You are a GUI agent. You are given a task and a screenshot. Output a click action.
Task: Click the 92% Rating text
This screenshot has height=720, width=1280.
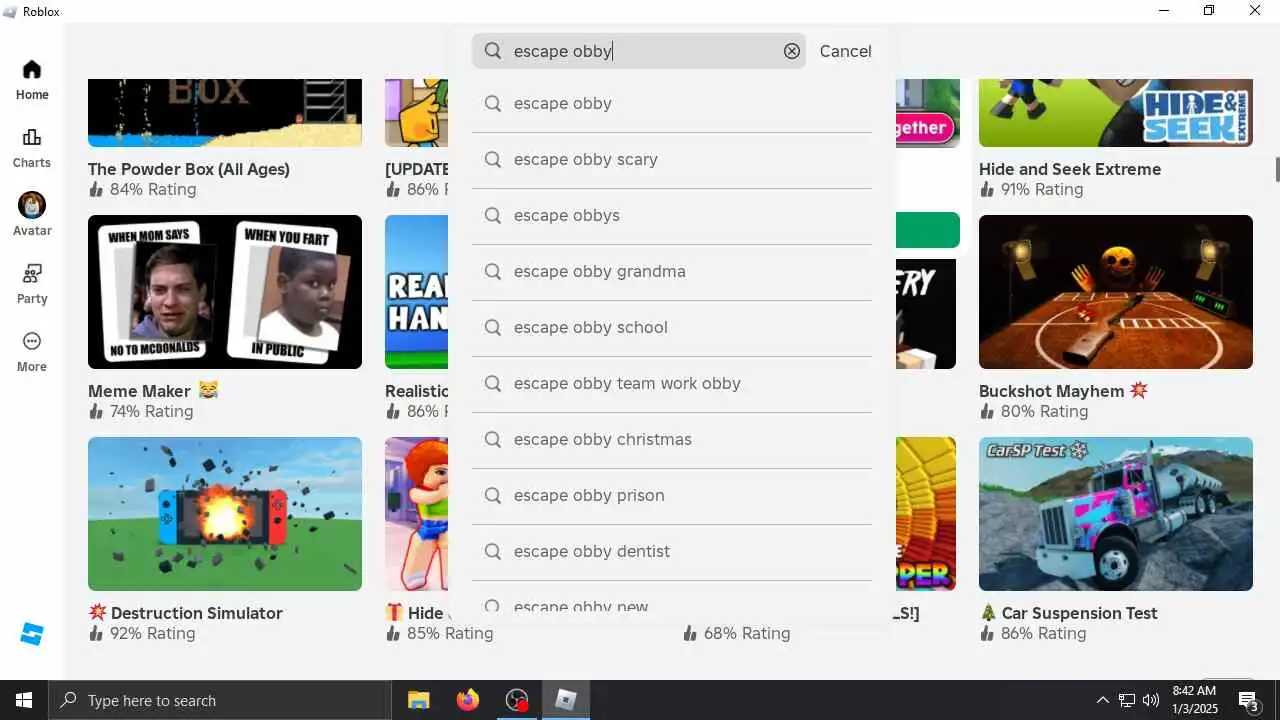pyautogui.click(x=152, y=633)
